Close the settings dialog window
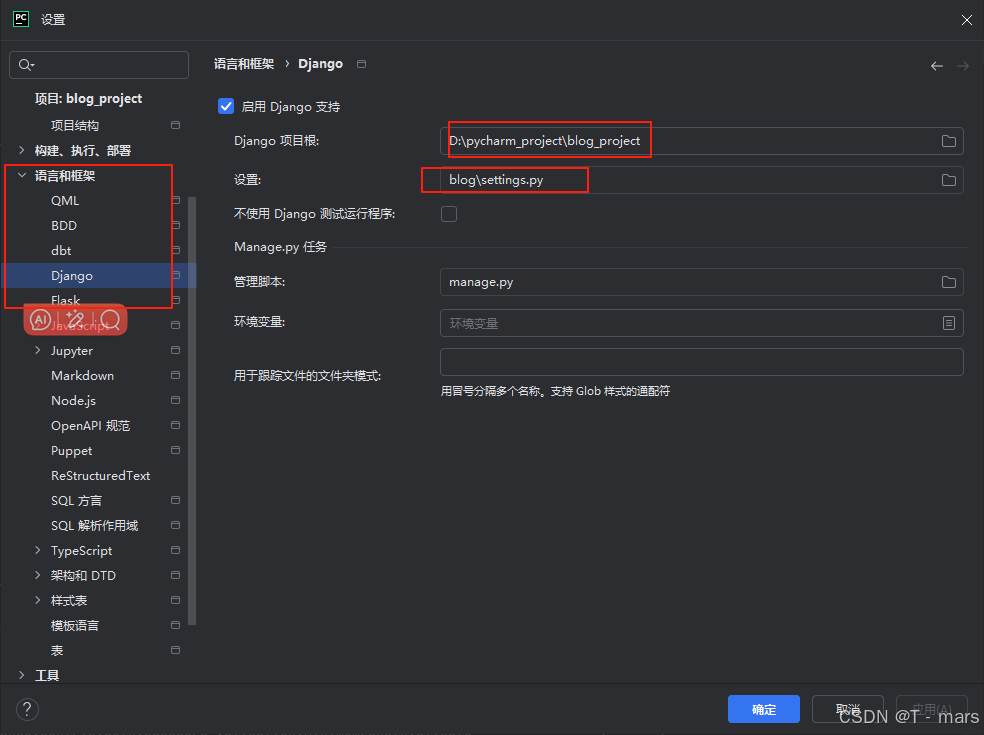 966,20
